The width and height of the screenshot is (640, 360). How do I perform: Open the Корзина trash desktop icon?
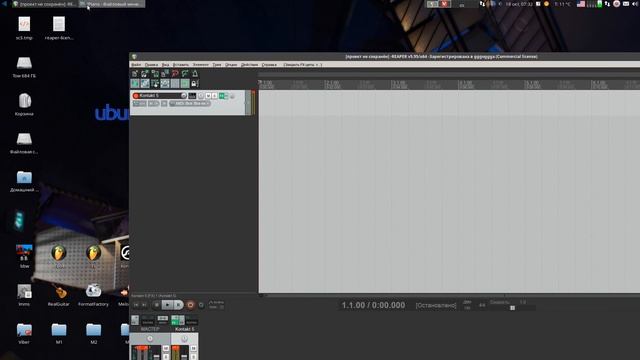point(24,104)
